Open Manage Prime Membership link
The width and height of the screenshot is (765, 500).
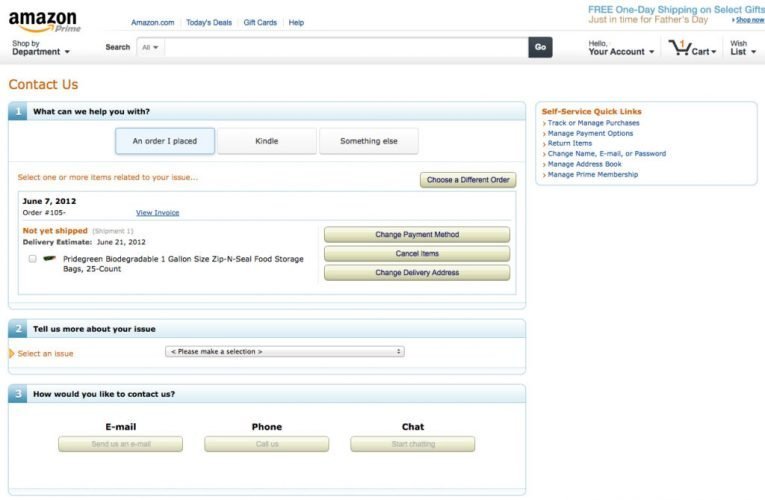tap(593, 174)
